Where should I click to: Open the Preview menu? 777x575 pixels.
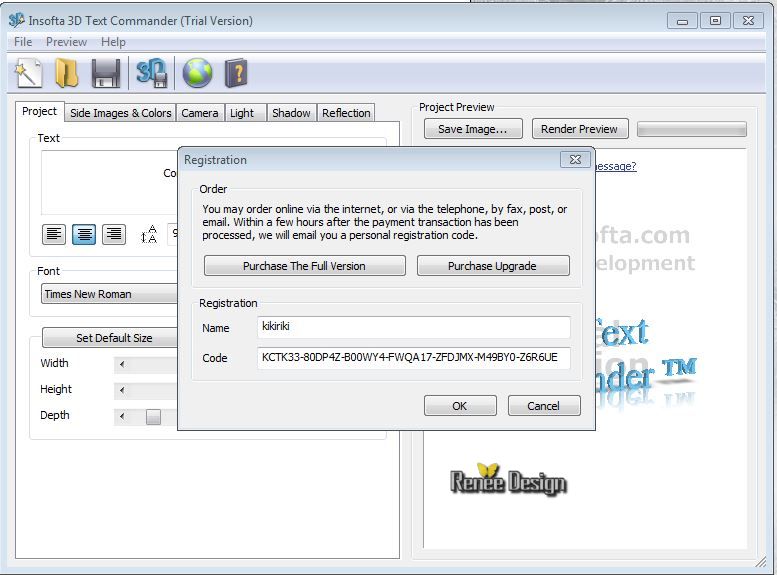point(66,42)
